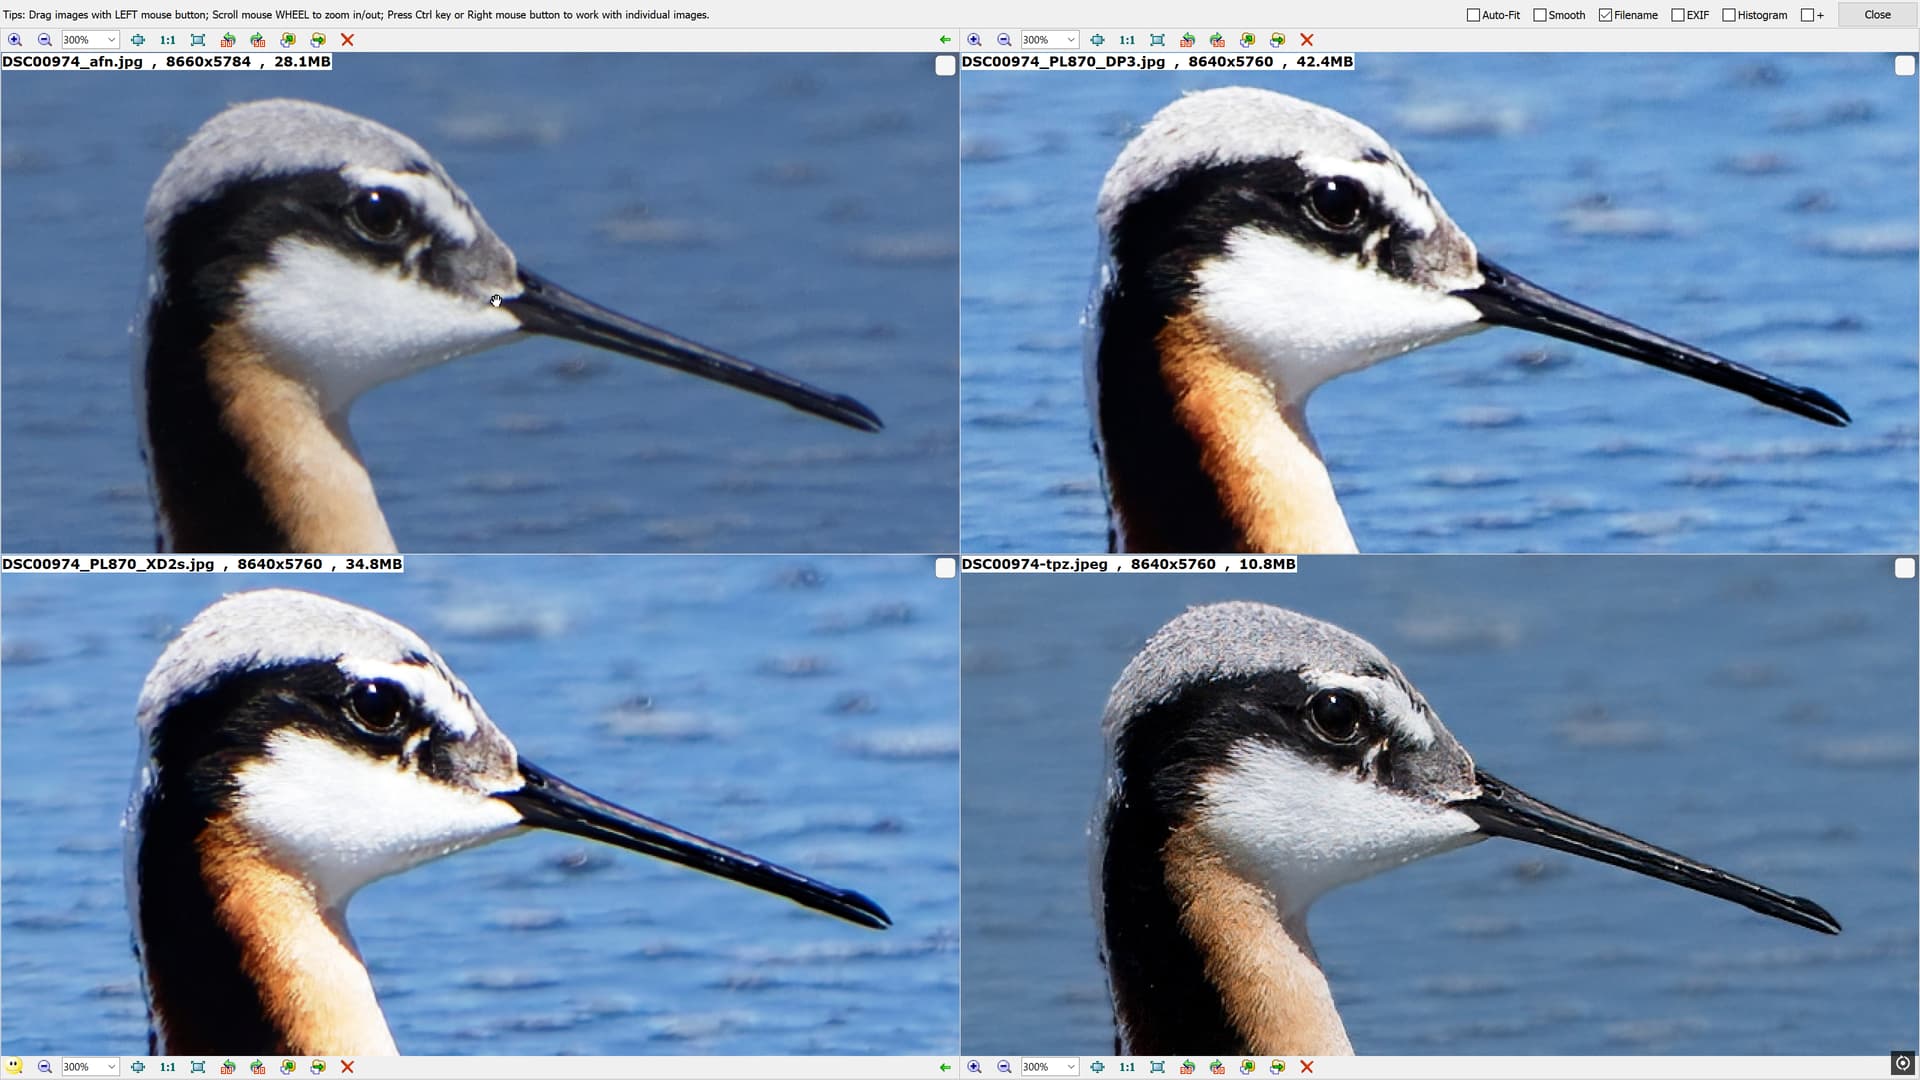This screenshot has height=1080, width=1920.
Task: Zoom out on the PL870_DP3.jpg pane
Action: (1005, 40)
